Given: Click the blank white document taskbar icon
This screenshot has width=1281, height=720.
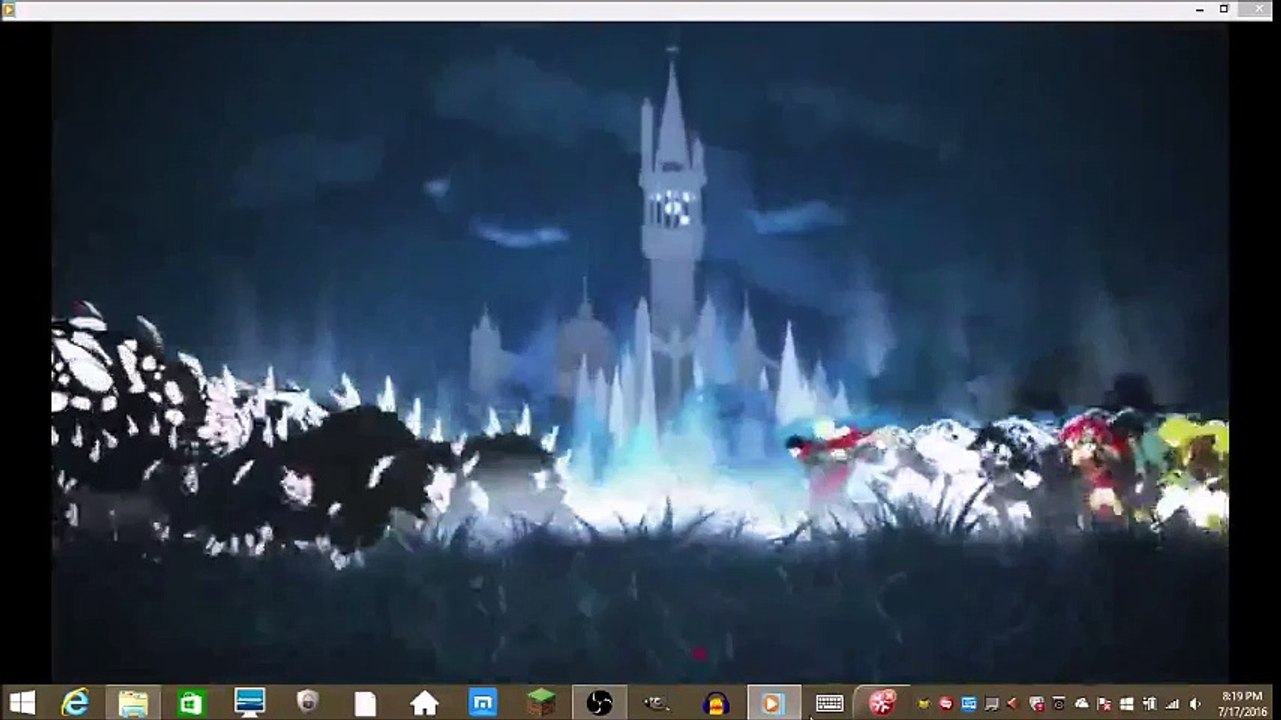Looking at the screenshot, I should pyautogui.click(x=365, y=703).
